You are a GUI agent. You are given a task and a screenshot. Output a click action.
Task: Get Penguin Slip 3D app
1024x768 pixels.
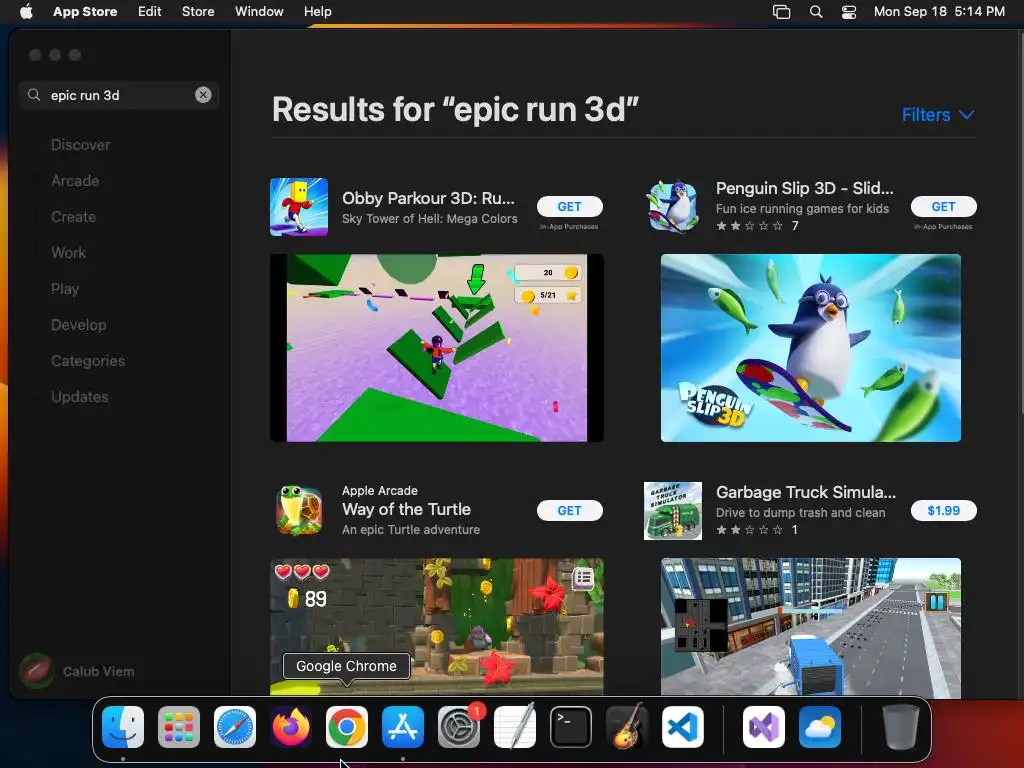pos(944,206)
